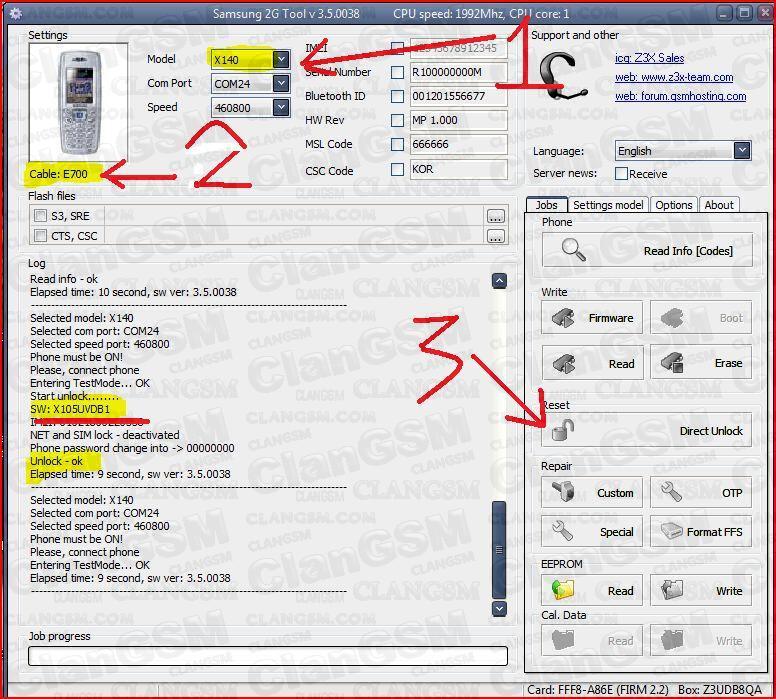Tick the HW Rev checkbox
Image resolution: width=776 pixels, height=699 pixels.
[397, 120]
